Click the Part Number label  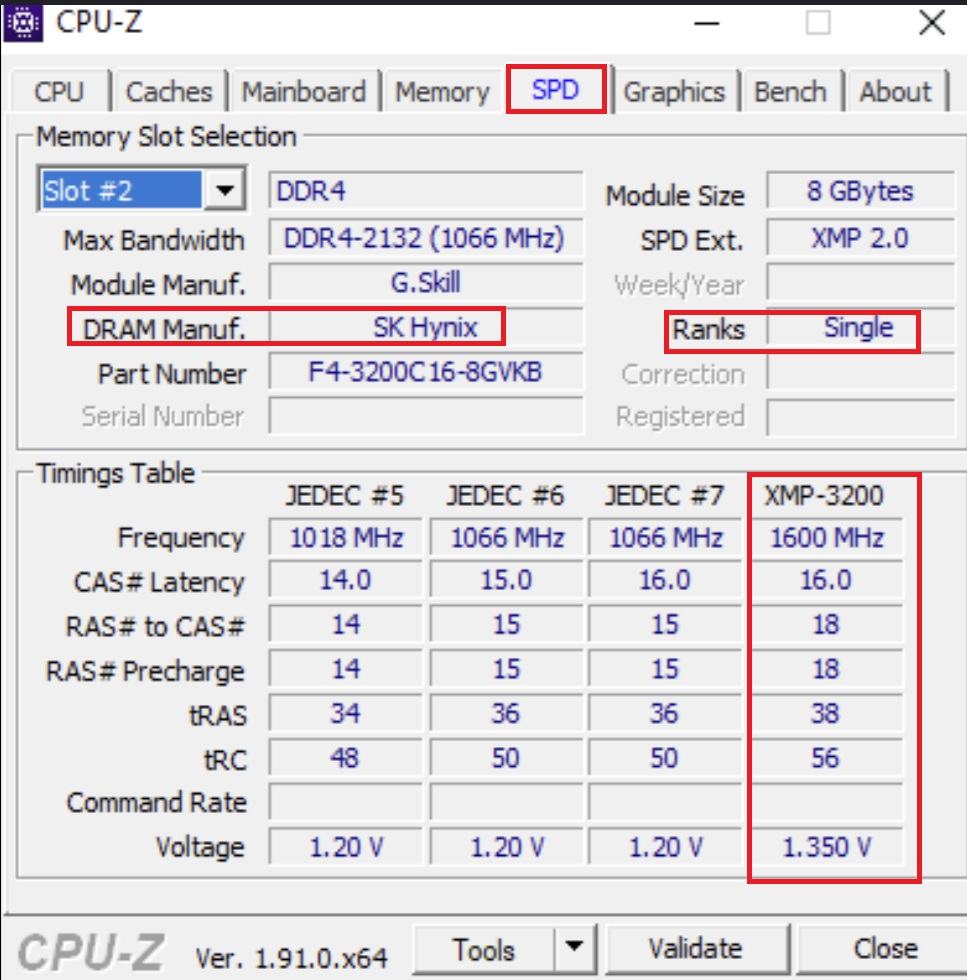pyautogui.click(x=172, y=374)
